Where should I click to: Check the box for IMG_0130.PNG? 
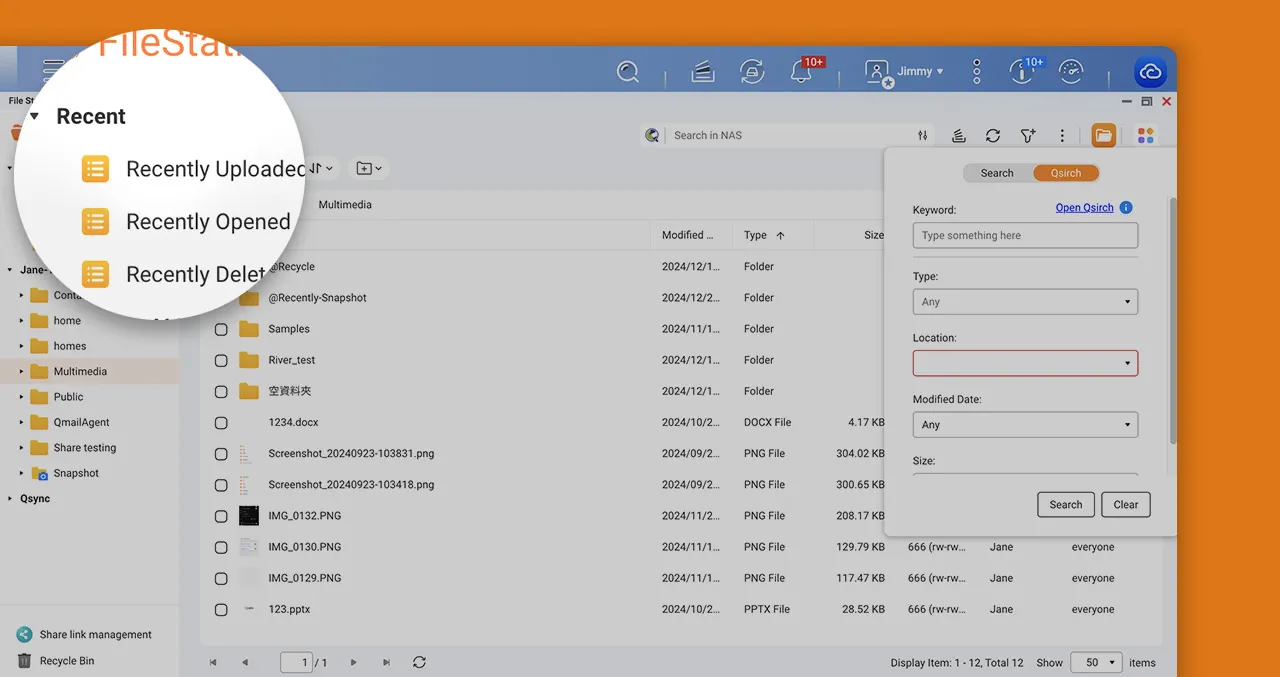click(221, 547)
